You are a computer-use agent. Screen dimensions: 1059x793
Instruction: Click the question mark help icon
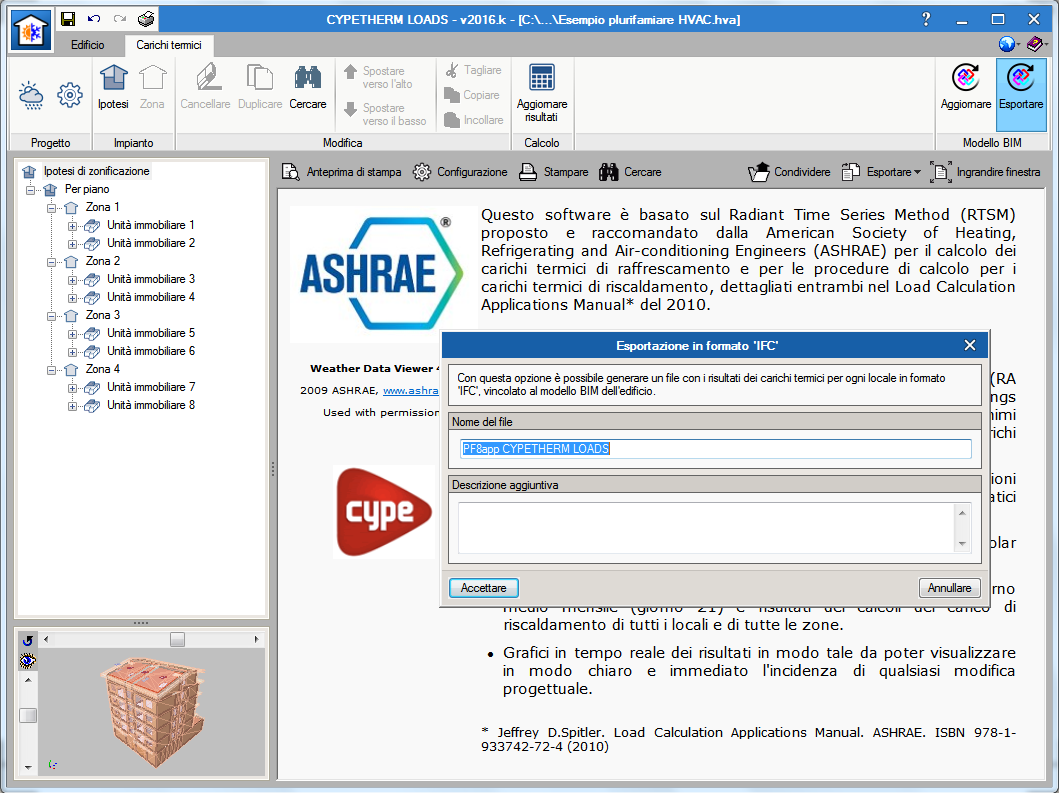pyautogui.click(x=926, y=19)
